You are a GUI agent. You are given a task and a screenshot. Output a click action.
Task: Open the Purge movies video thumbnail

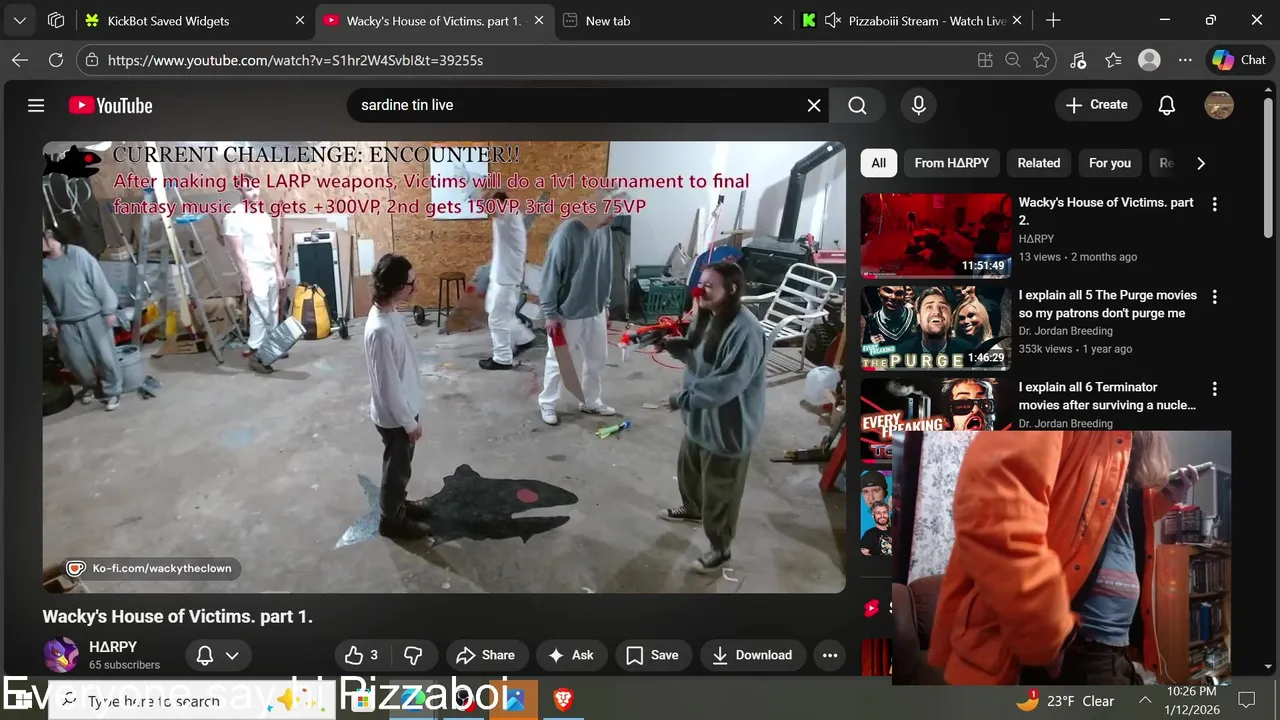[936, 328]
